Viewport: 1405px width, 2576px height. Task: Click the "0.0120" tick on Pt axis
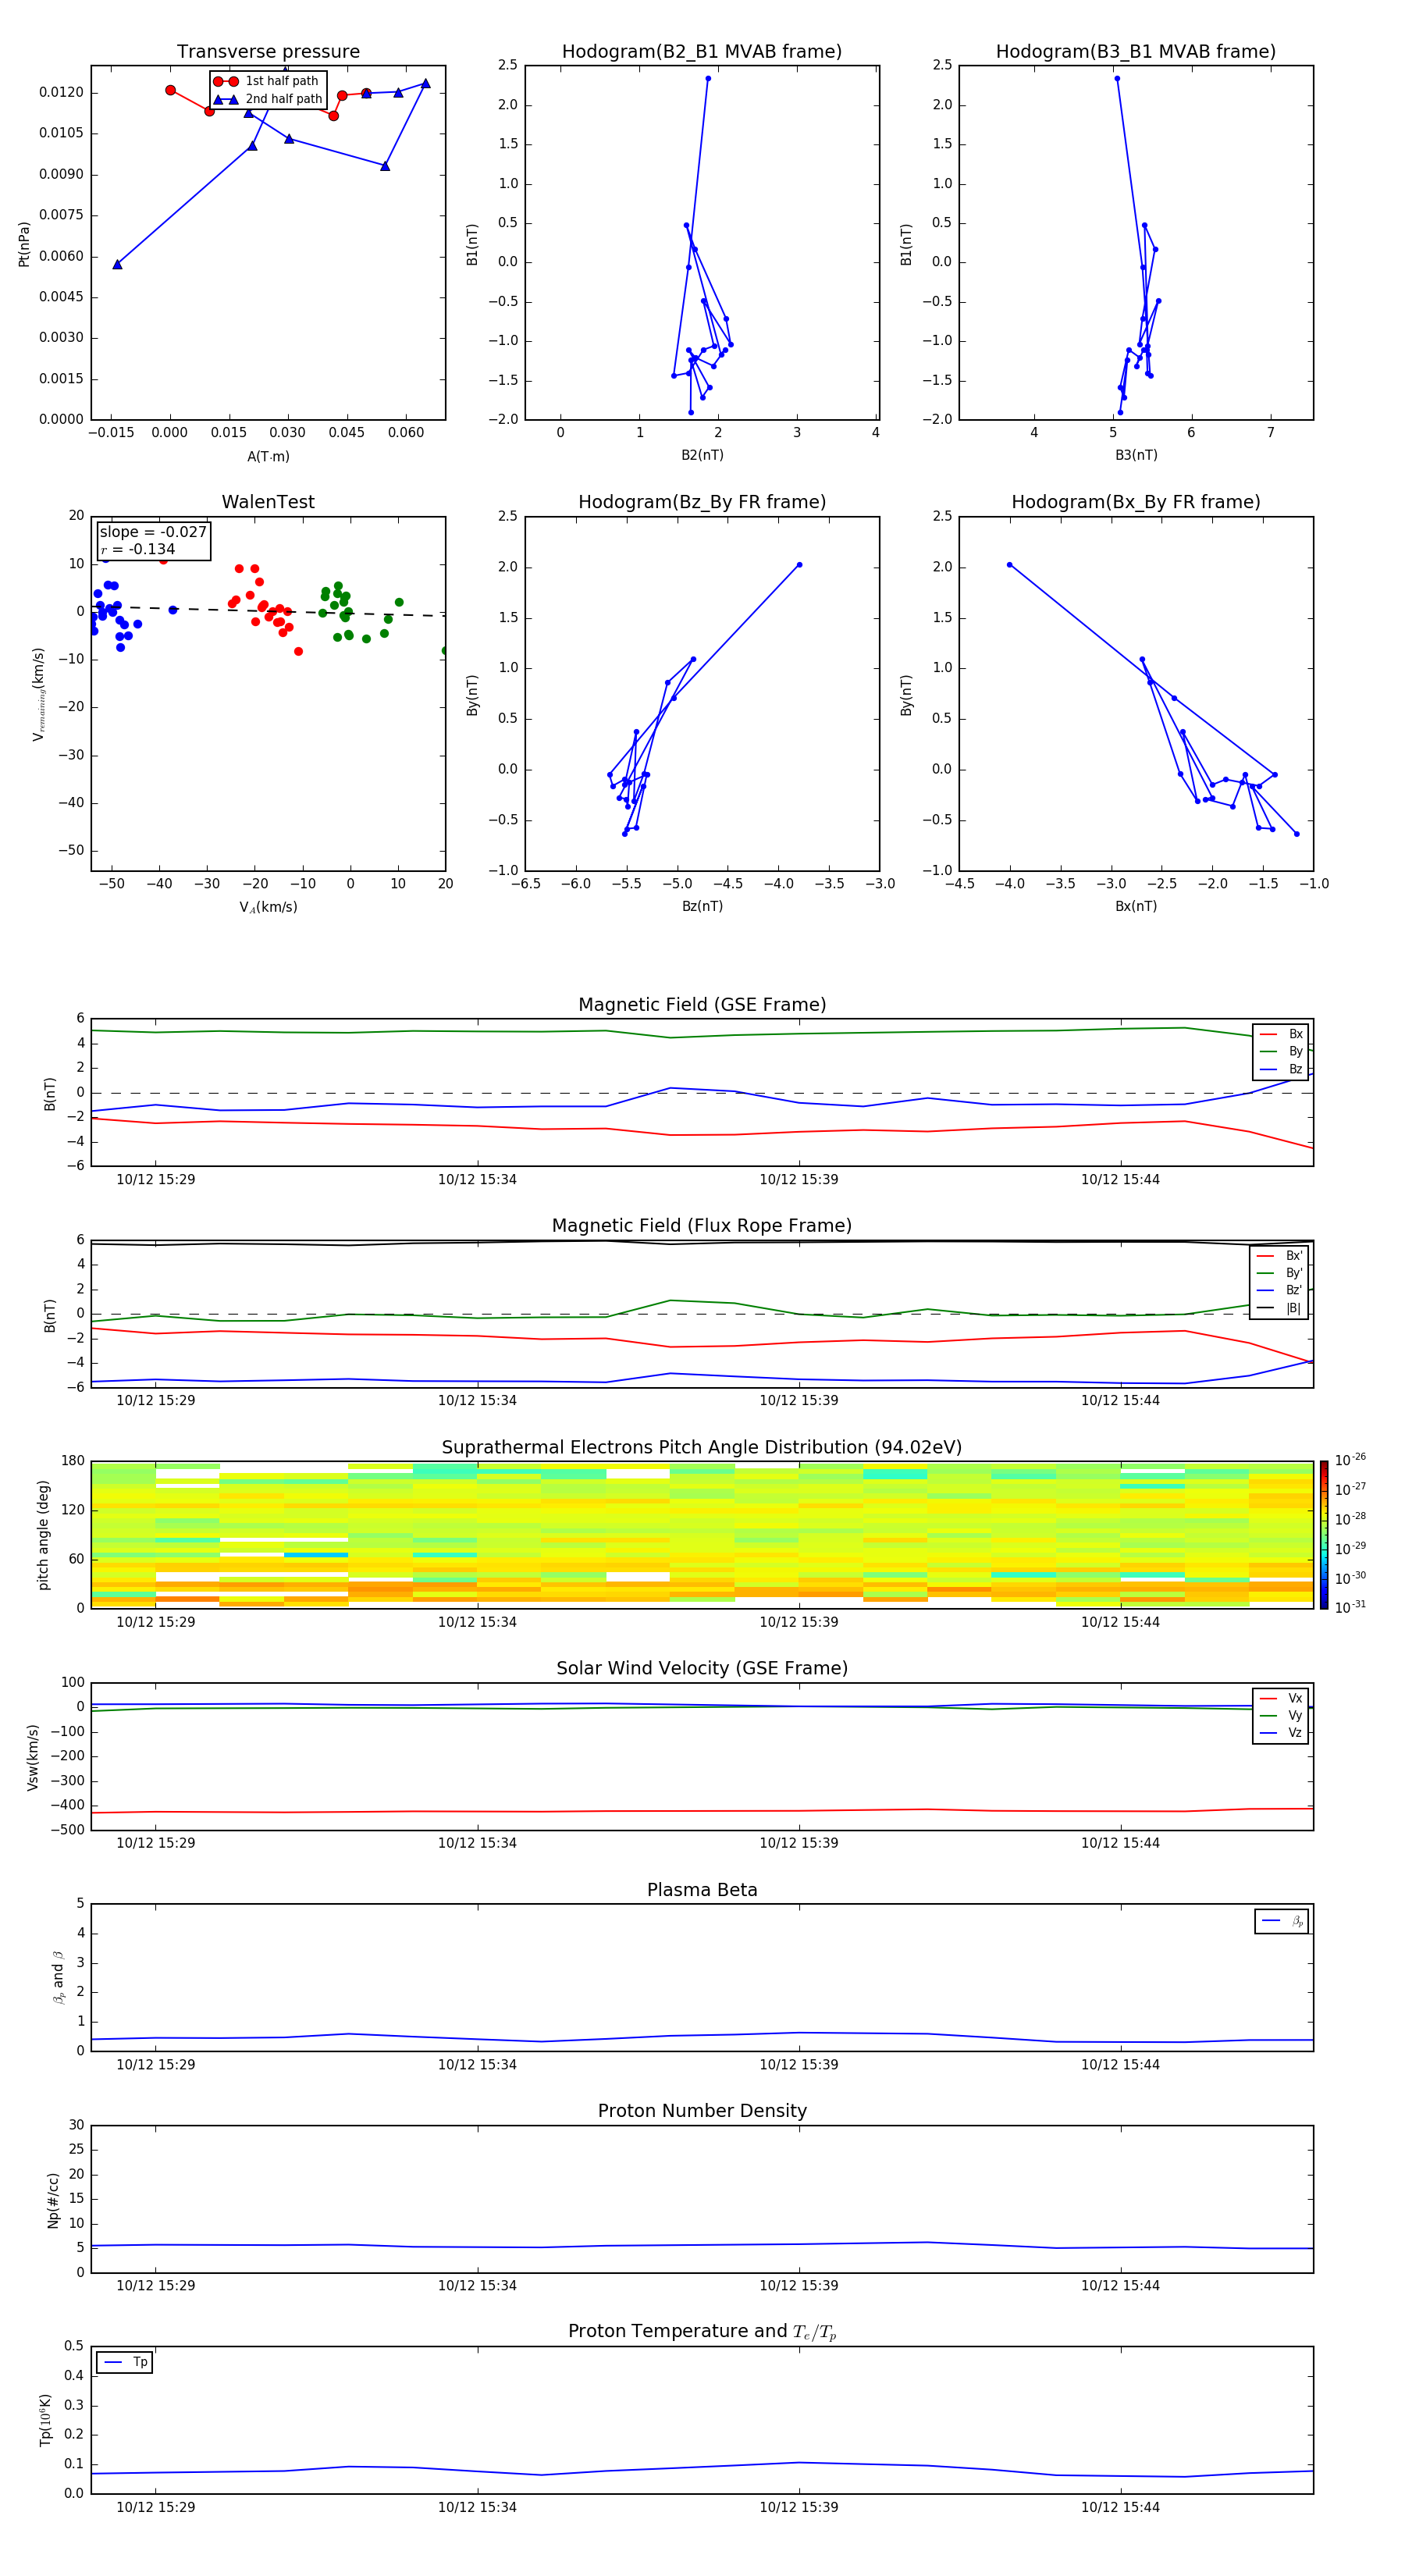pos(62,92)
